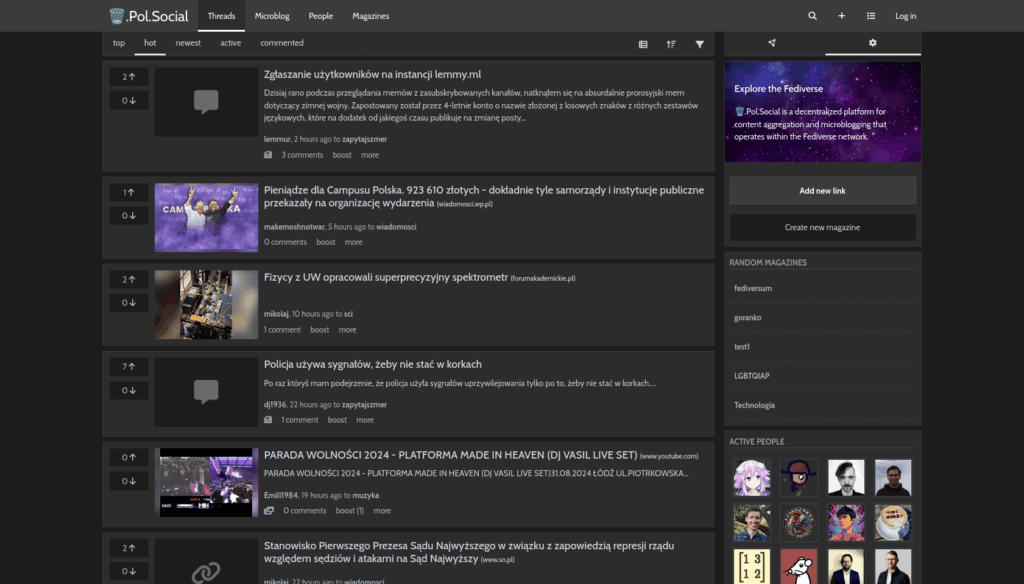1024x584 pixels.
Task: Select the sidebar paper-plane tab icon
Action: coord(772,42)
